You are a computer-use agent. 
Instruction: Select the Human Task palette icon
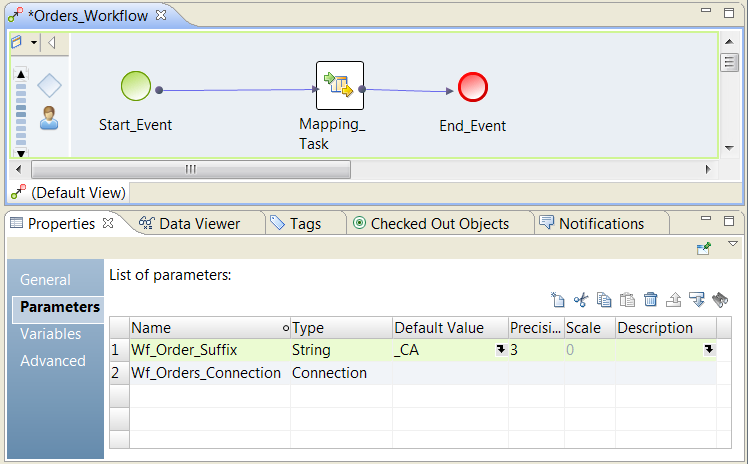[x=48, y=118]
